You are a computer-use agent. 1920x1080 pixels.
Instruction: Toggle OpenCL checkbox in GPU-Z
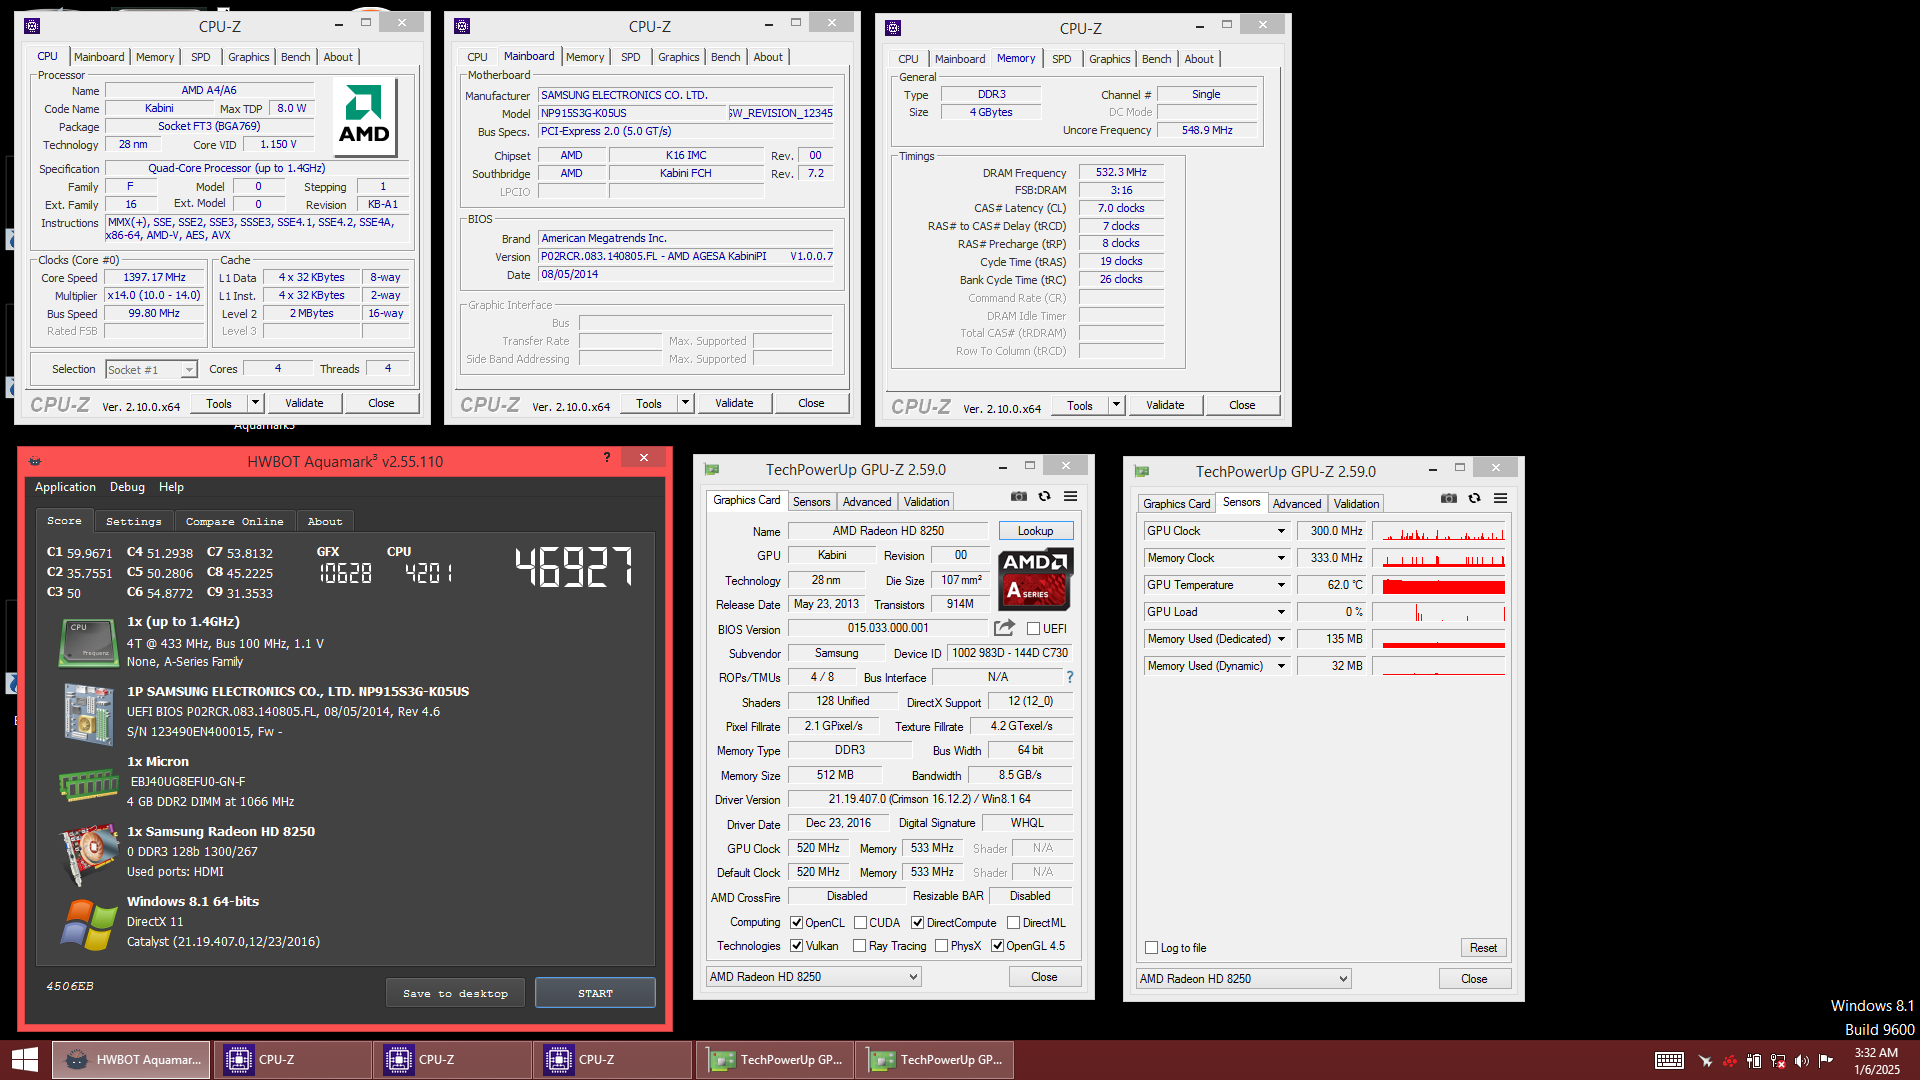(x=796, y=923)
